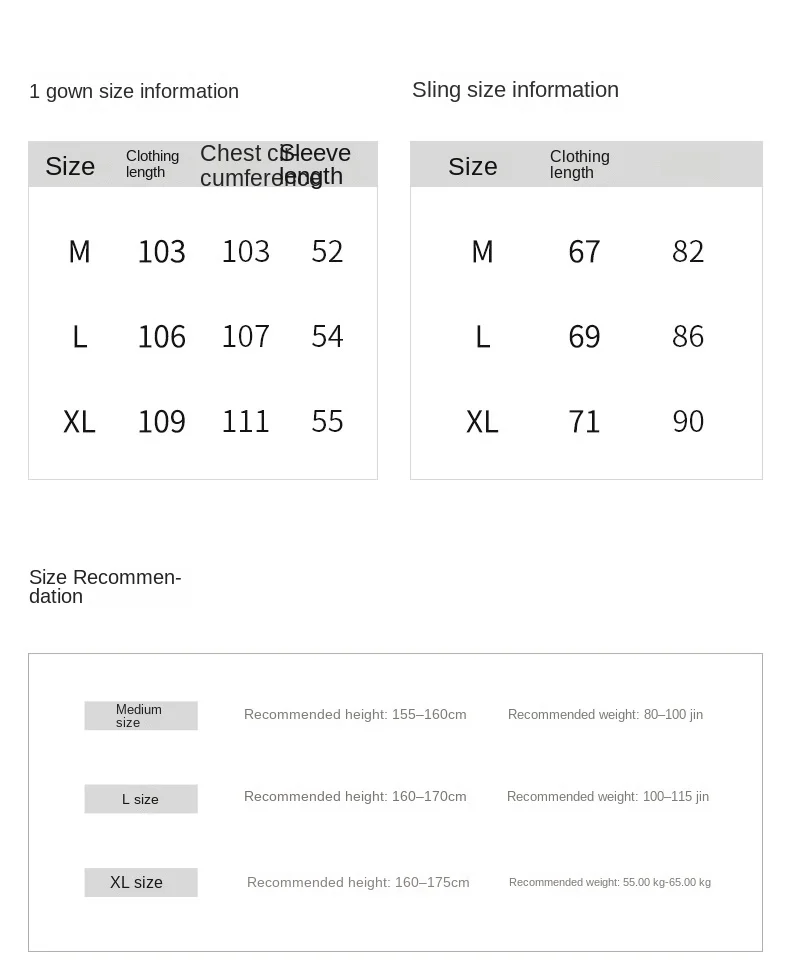
Task: Select the gown size XL row label
Action: (x=80, y=422)
